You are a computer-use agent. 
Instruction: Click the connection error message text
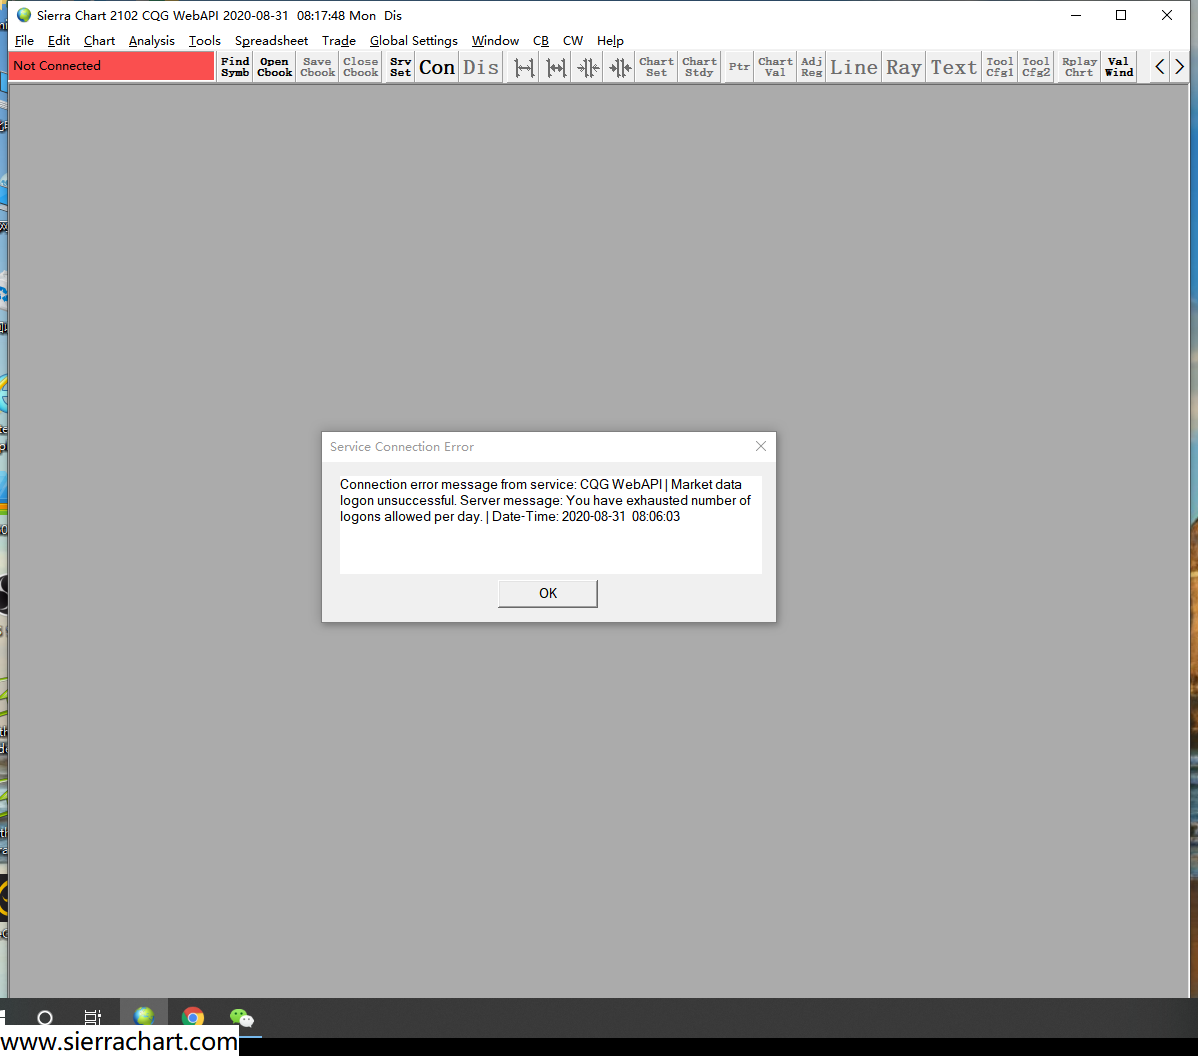[x=546, y=500]
